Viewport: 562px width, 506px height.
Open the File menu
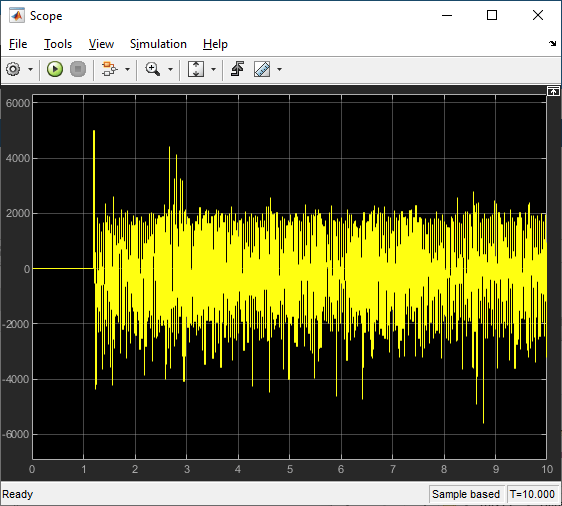[18, 44]
